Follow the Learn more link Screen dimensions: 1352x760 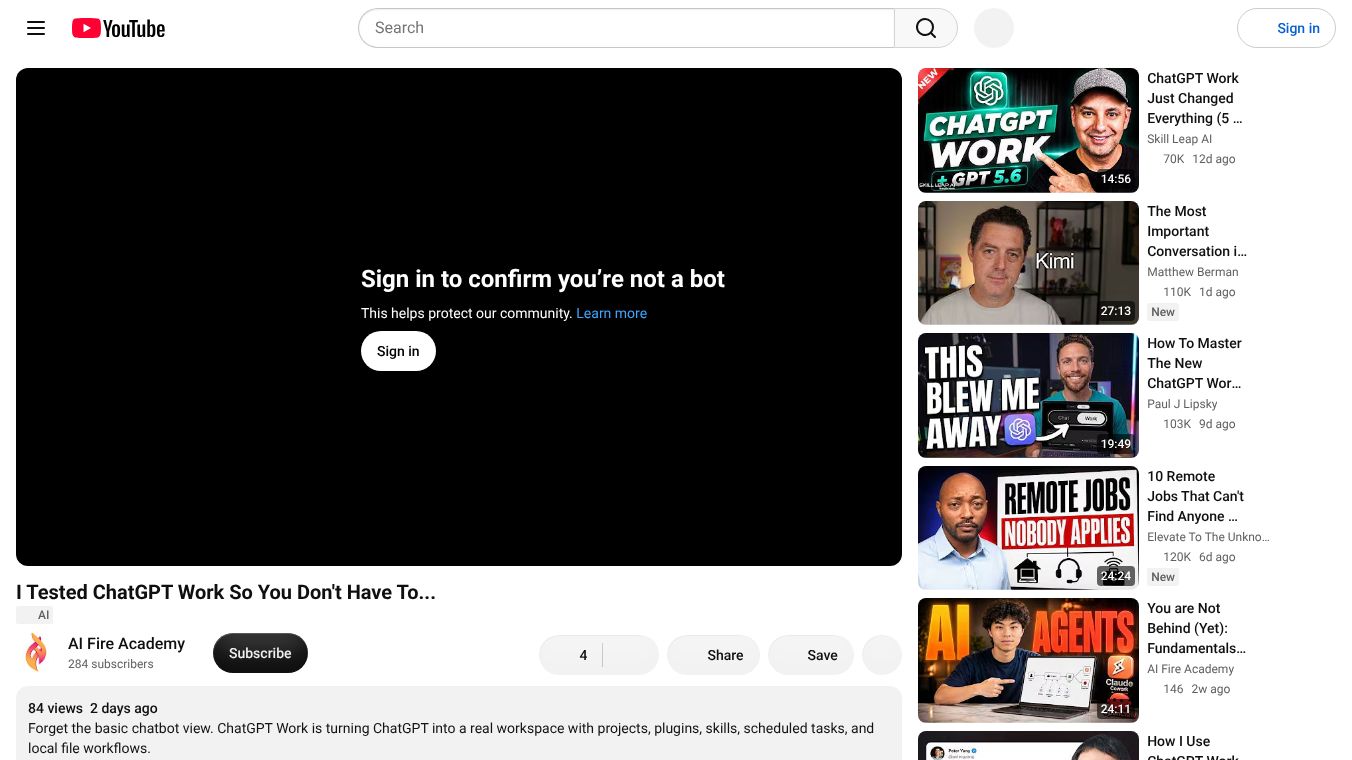(x=611, y=313)
